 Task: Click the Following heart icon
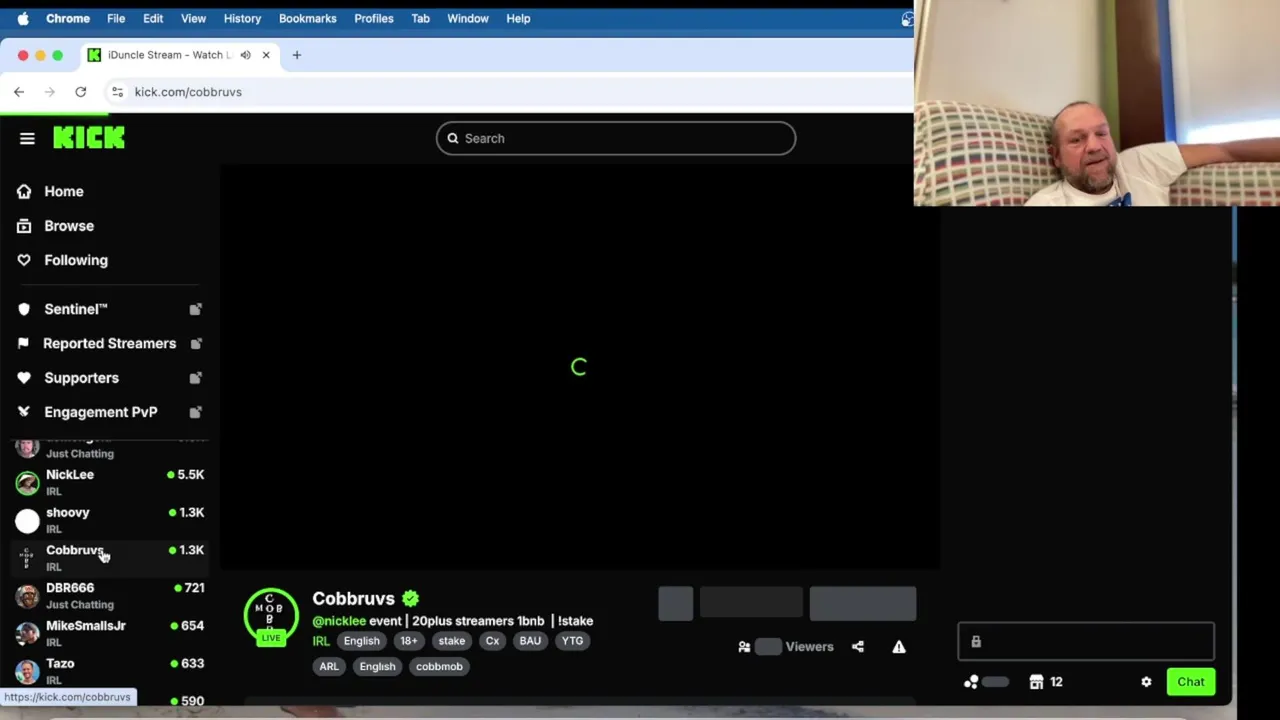24,260
